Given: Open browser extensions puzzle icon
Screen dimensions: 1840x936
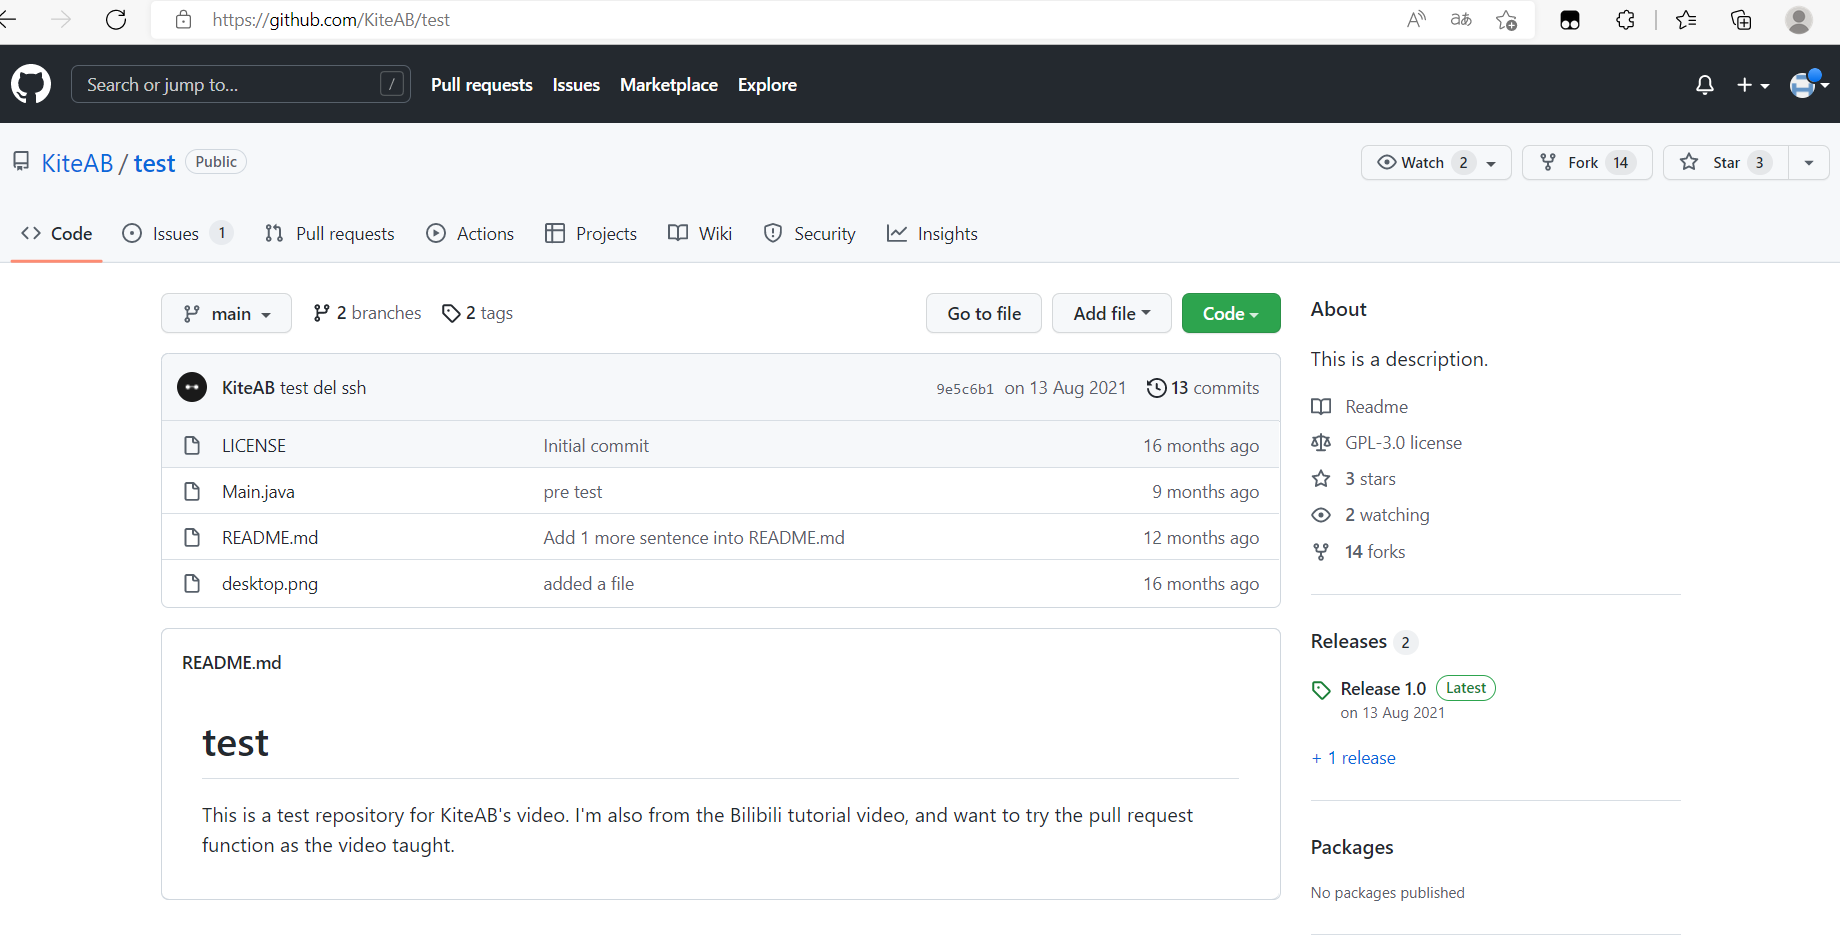Looking at the screenshot, I should coord(1626,20).
